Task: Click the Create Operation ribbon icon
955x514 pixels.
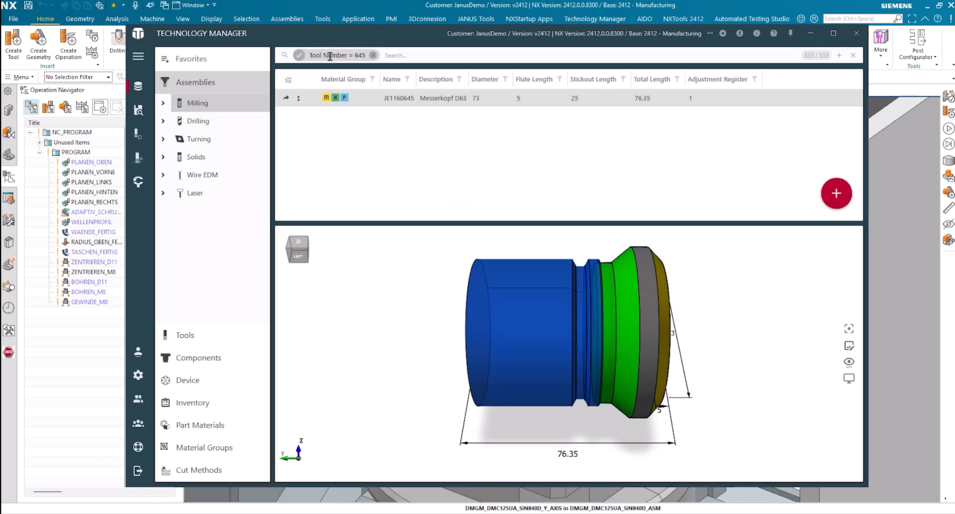Action: coord(68,44)
